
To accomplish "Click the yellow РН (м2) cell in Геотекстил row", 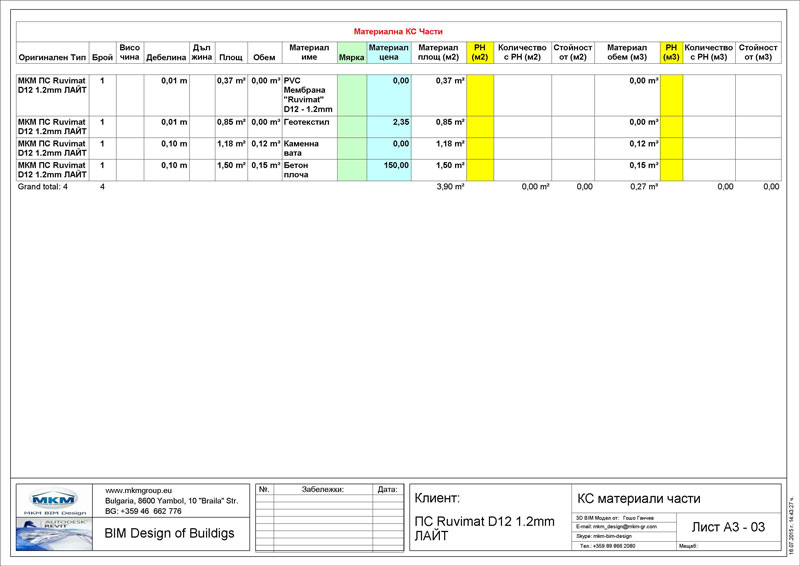I will click(x=480, y=127).
